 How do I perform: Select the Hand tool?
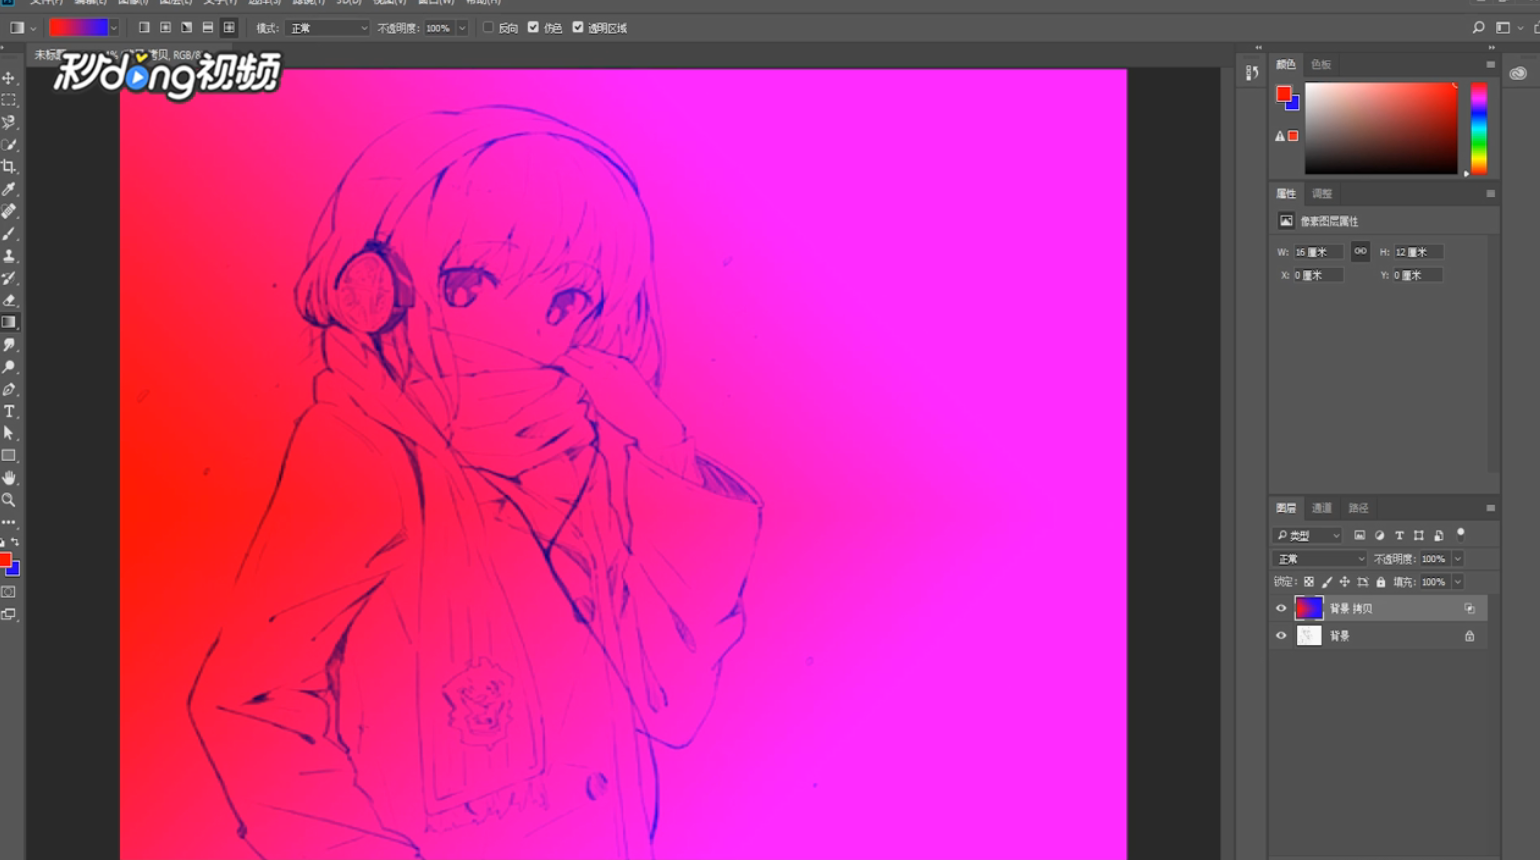pyautogui.click(x=9, y=478)
